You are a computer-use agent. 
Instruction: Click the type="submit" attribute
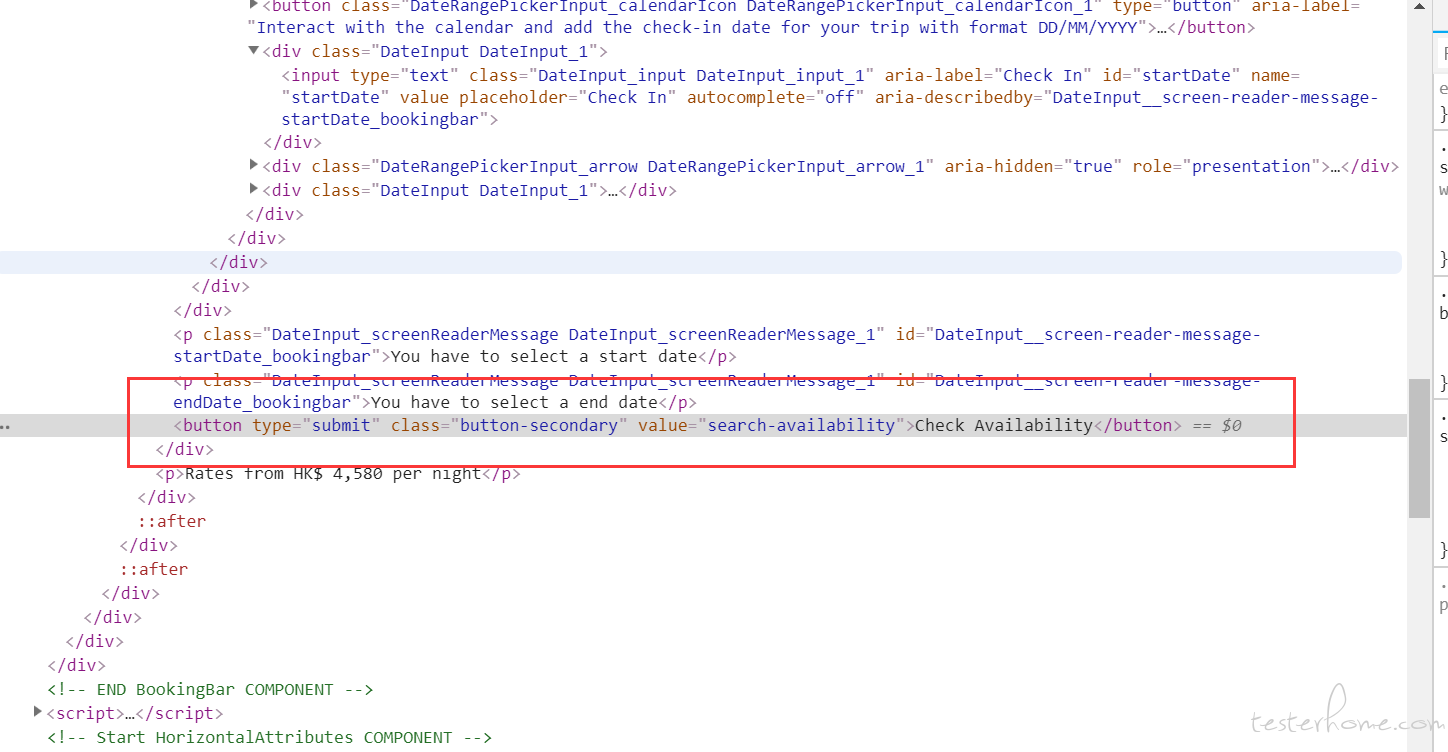(x=317, y=425)
